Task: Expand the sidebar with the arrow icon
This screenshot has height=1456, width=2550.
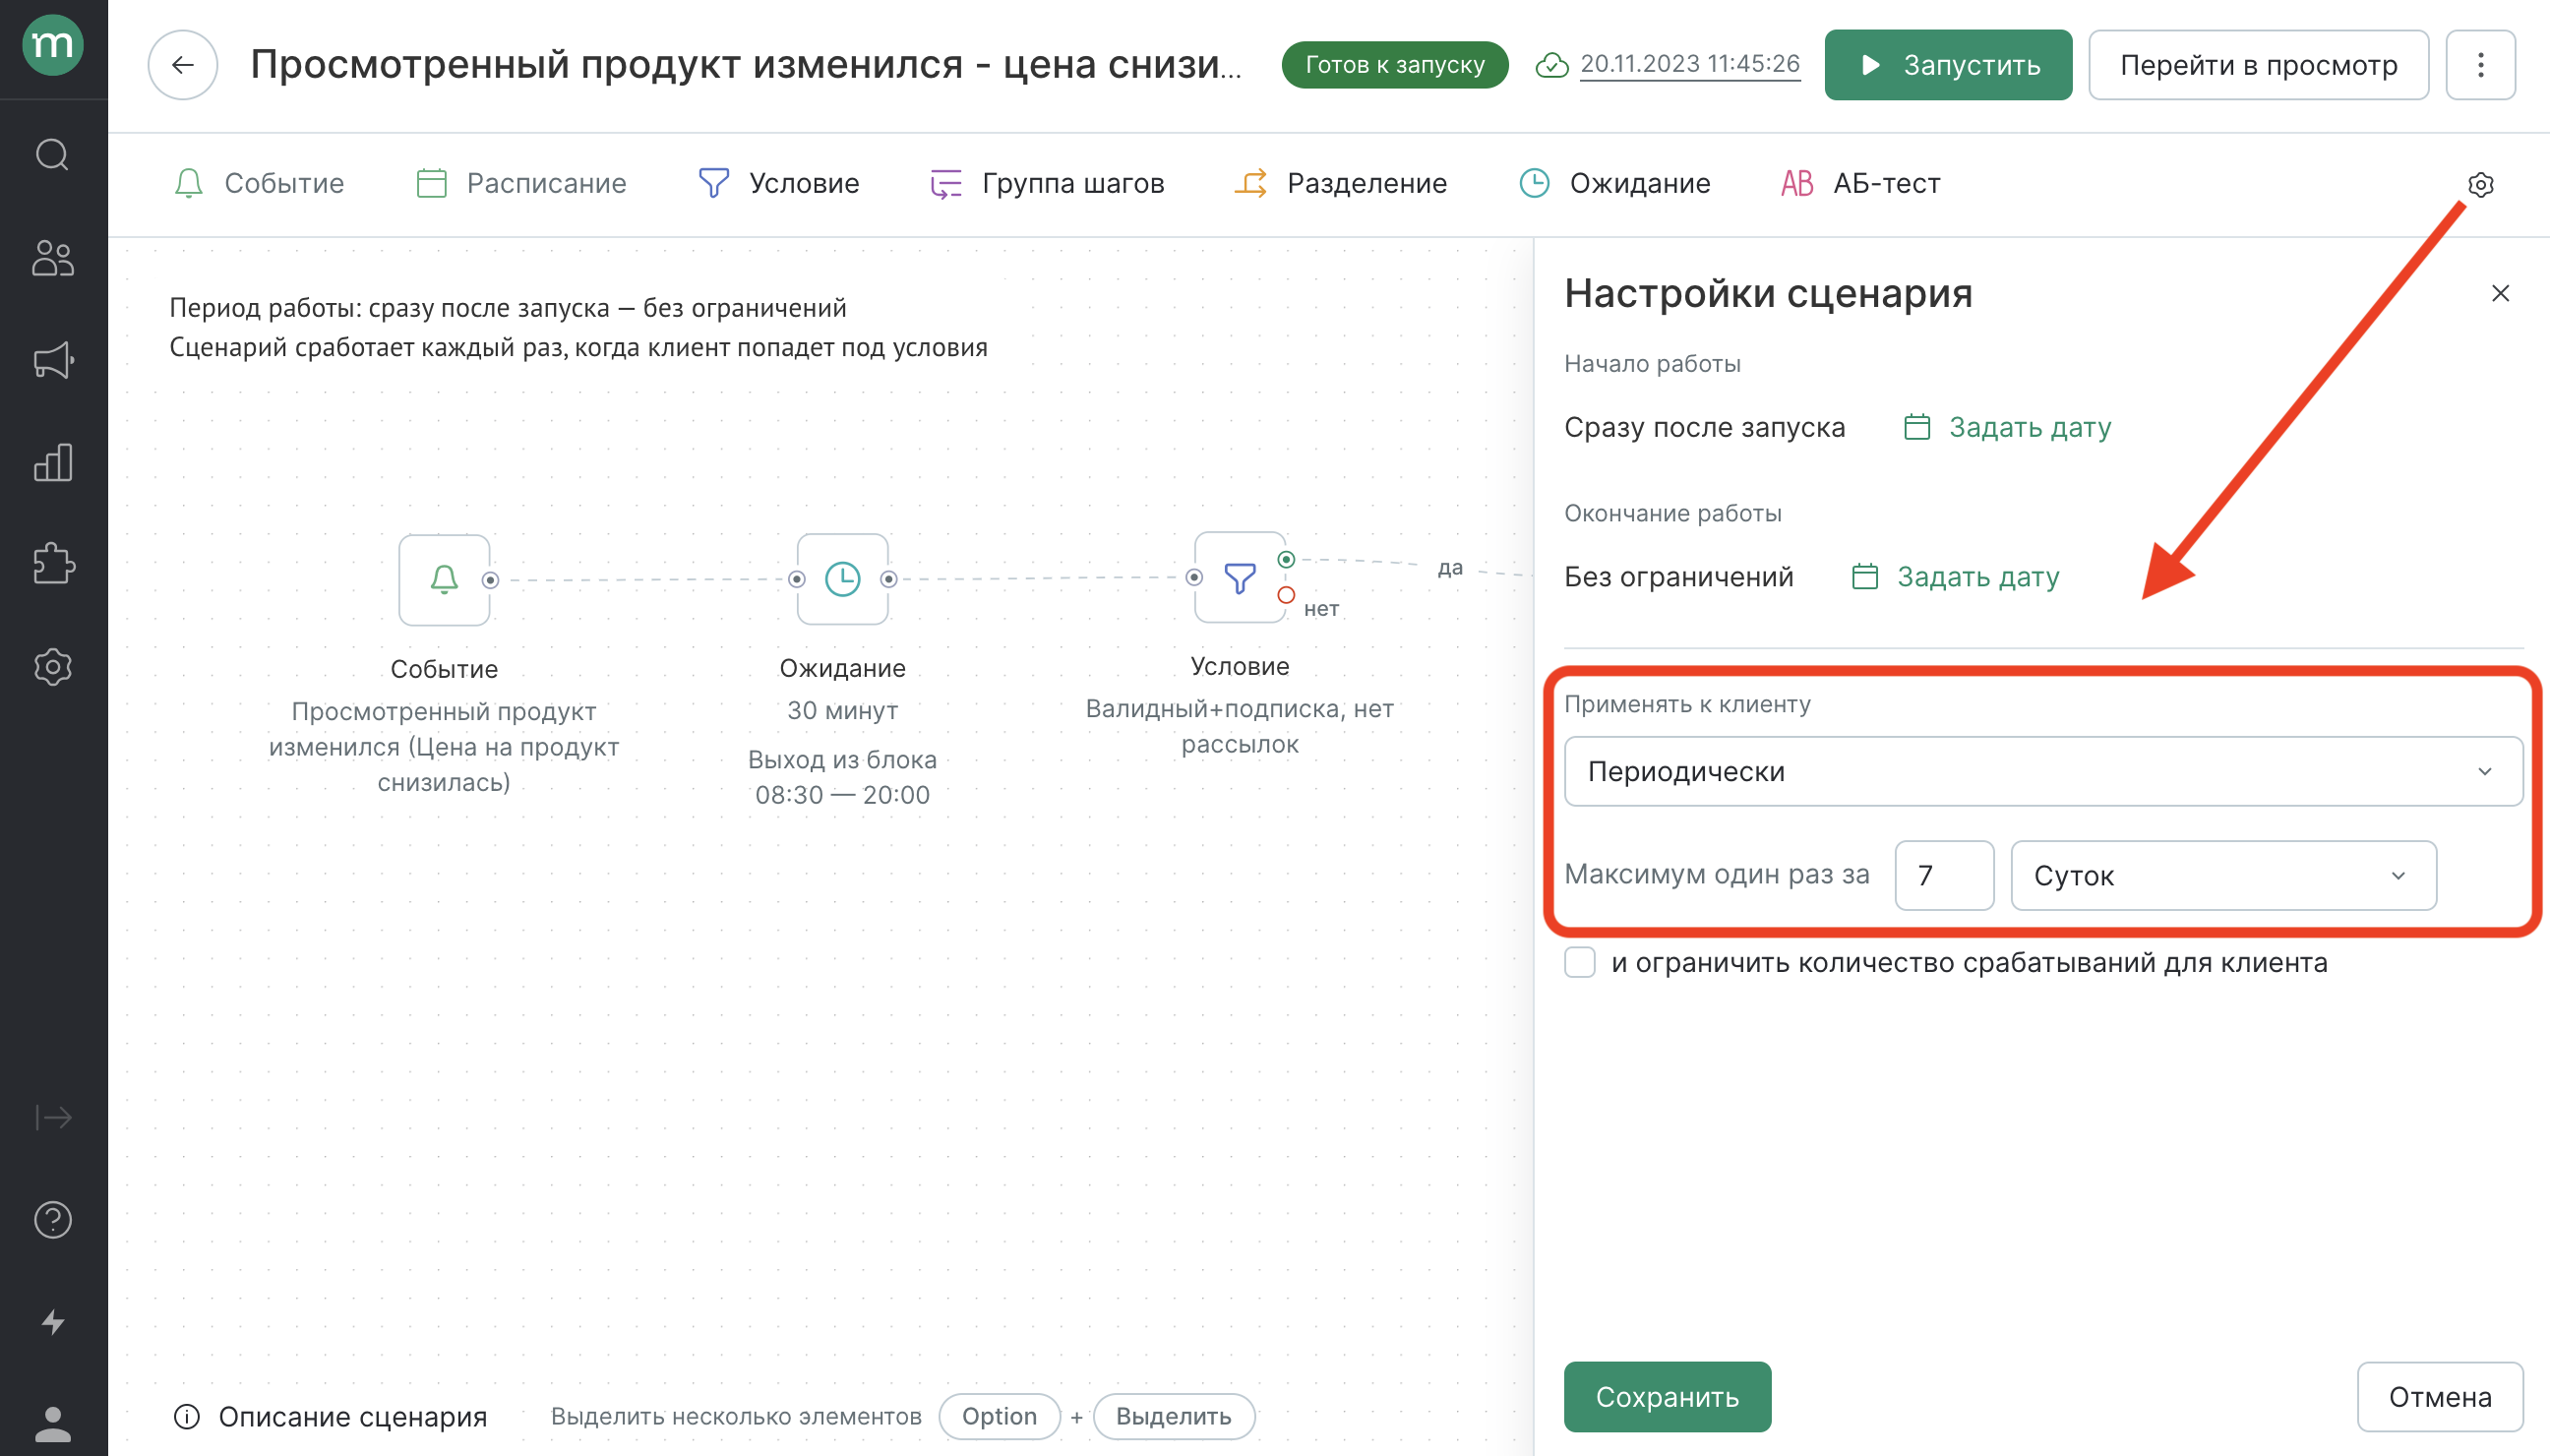Action: tap(52, 1117)
